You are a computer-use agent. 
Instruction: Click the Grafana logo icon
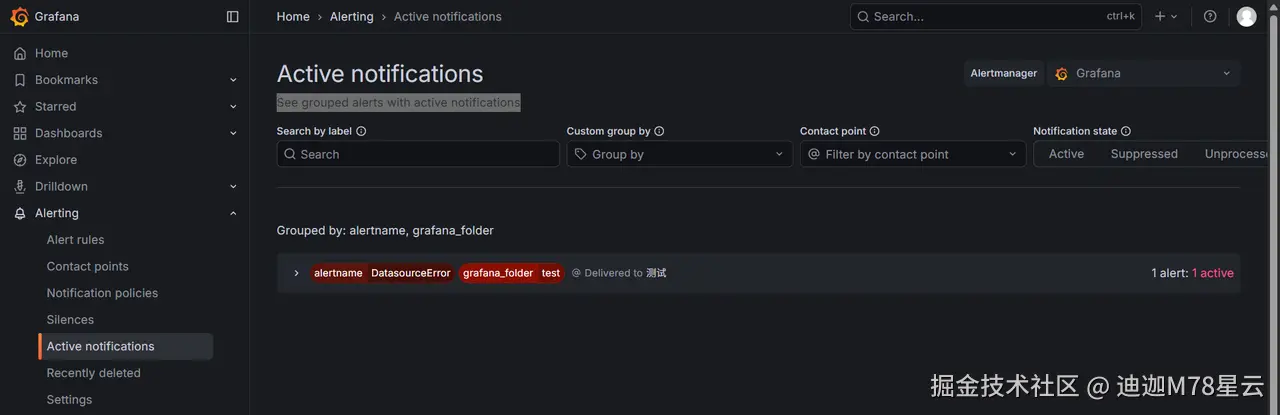tap(19, 16)
